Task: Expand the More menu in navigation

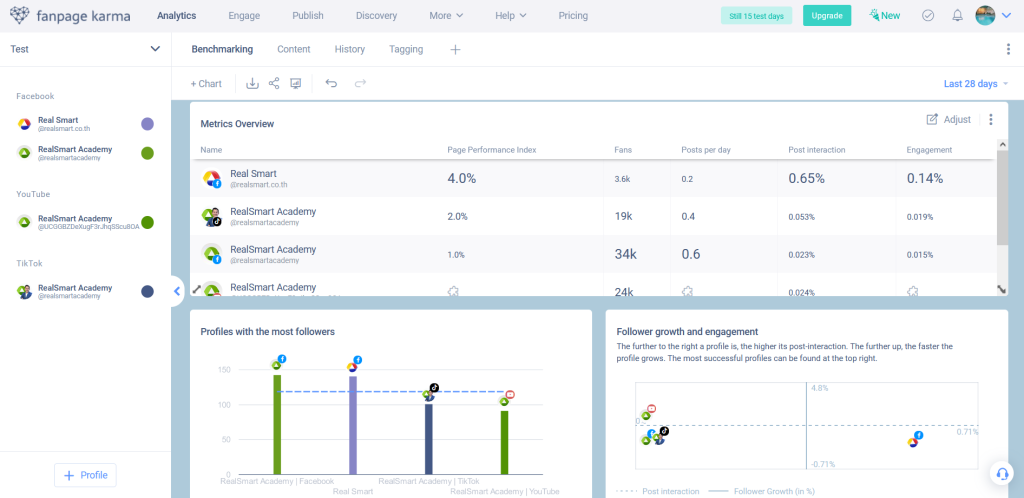Action: coord(446,16)
